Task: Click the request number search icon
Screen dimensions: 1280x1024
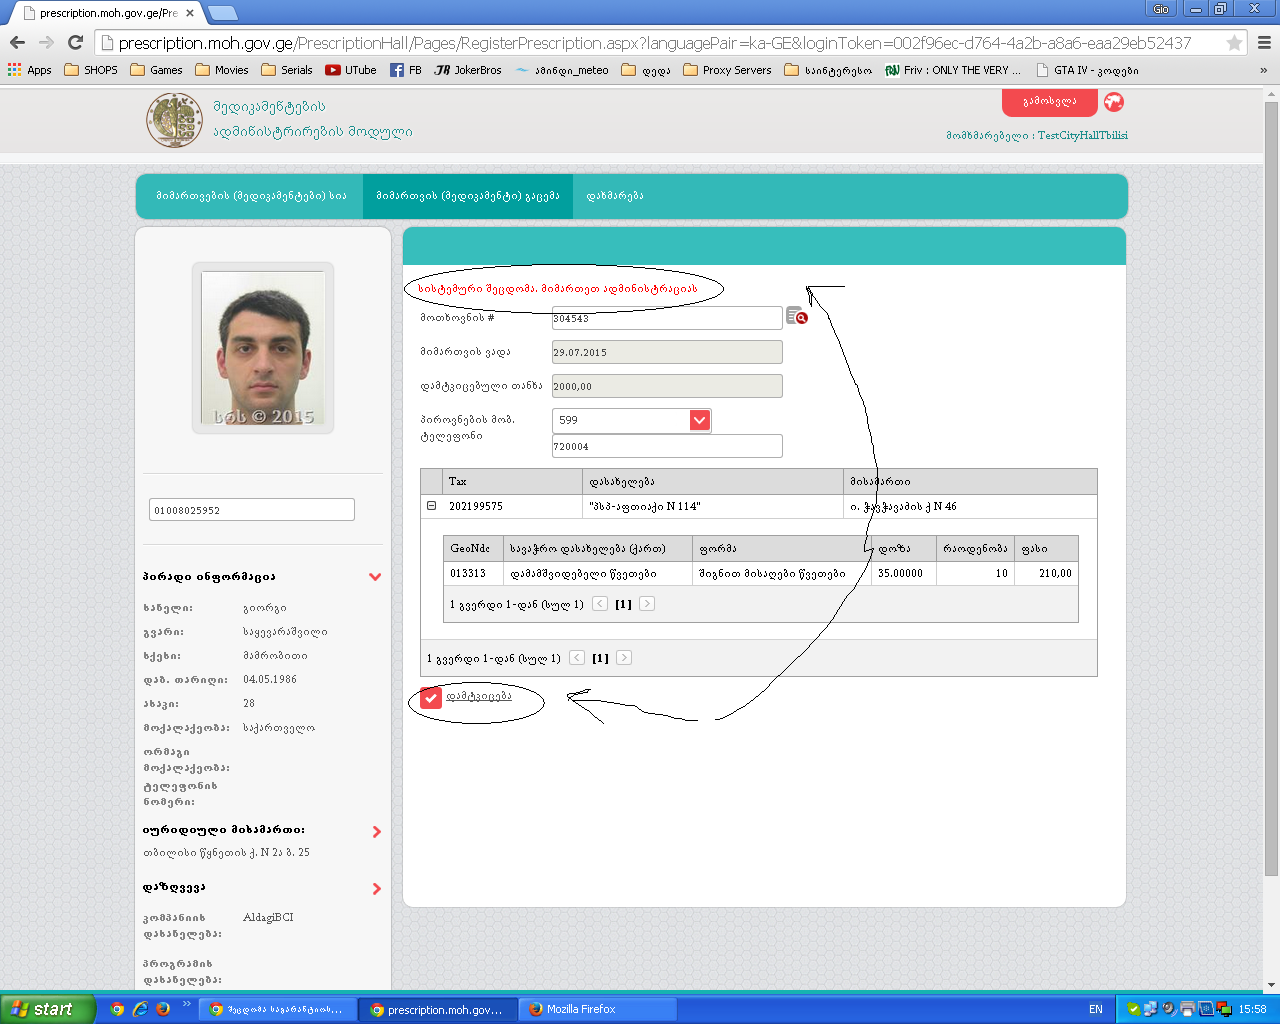Action: [796, 317]
